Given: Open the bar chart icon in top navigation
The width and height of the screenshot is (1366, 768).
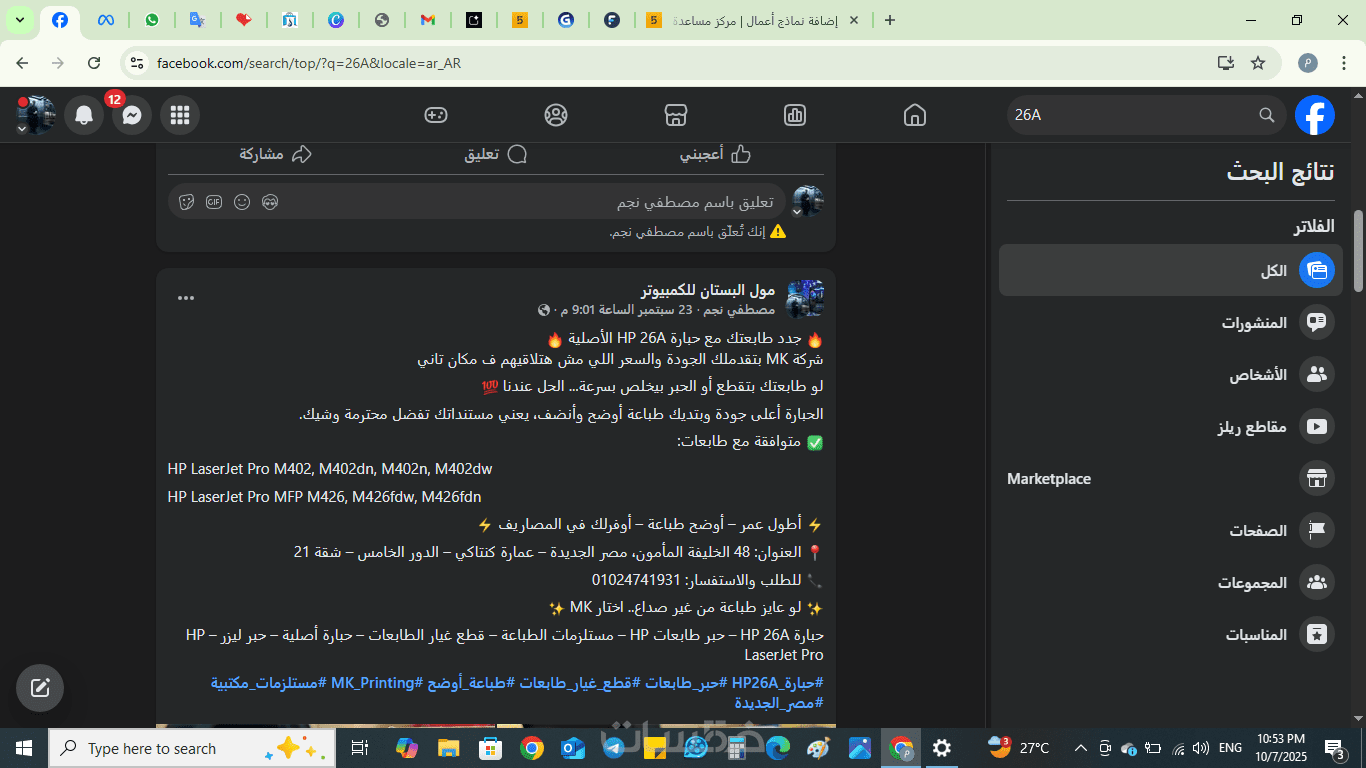Looking at the screenshot, I should tap(795, 115).
